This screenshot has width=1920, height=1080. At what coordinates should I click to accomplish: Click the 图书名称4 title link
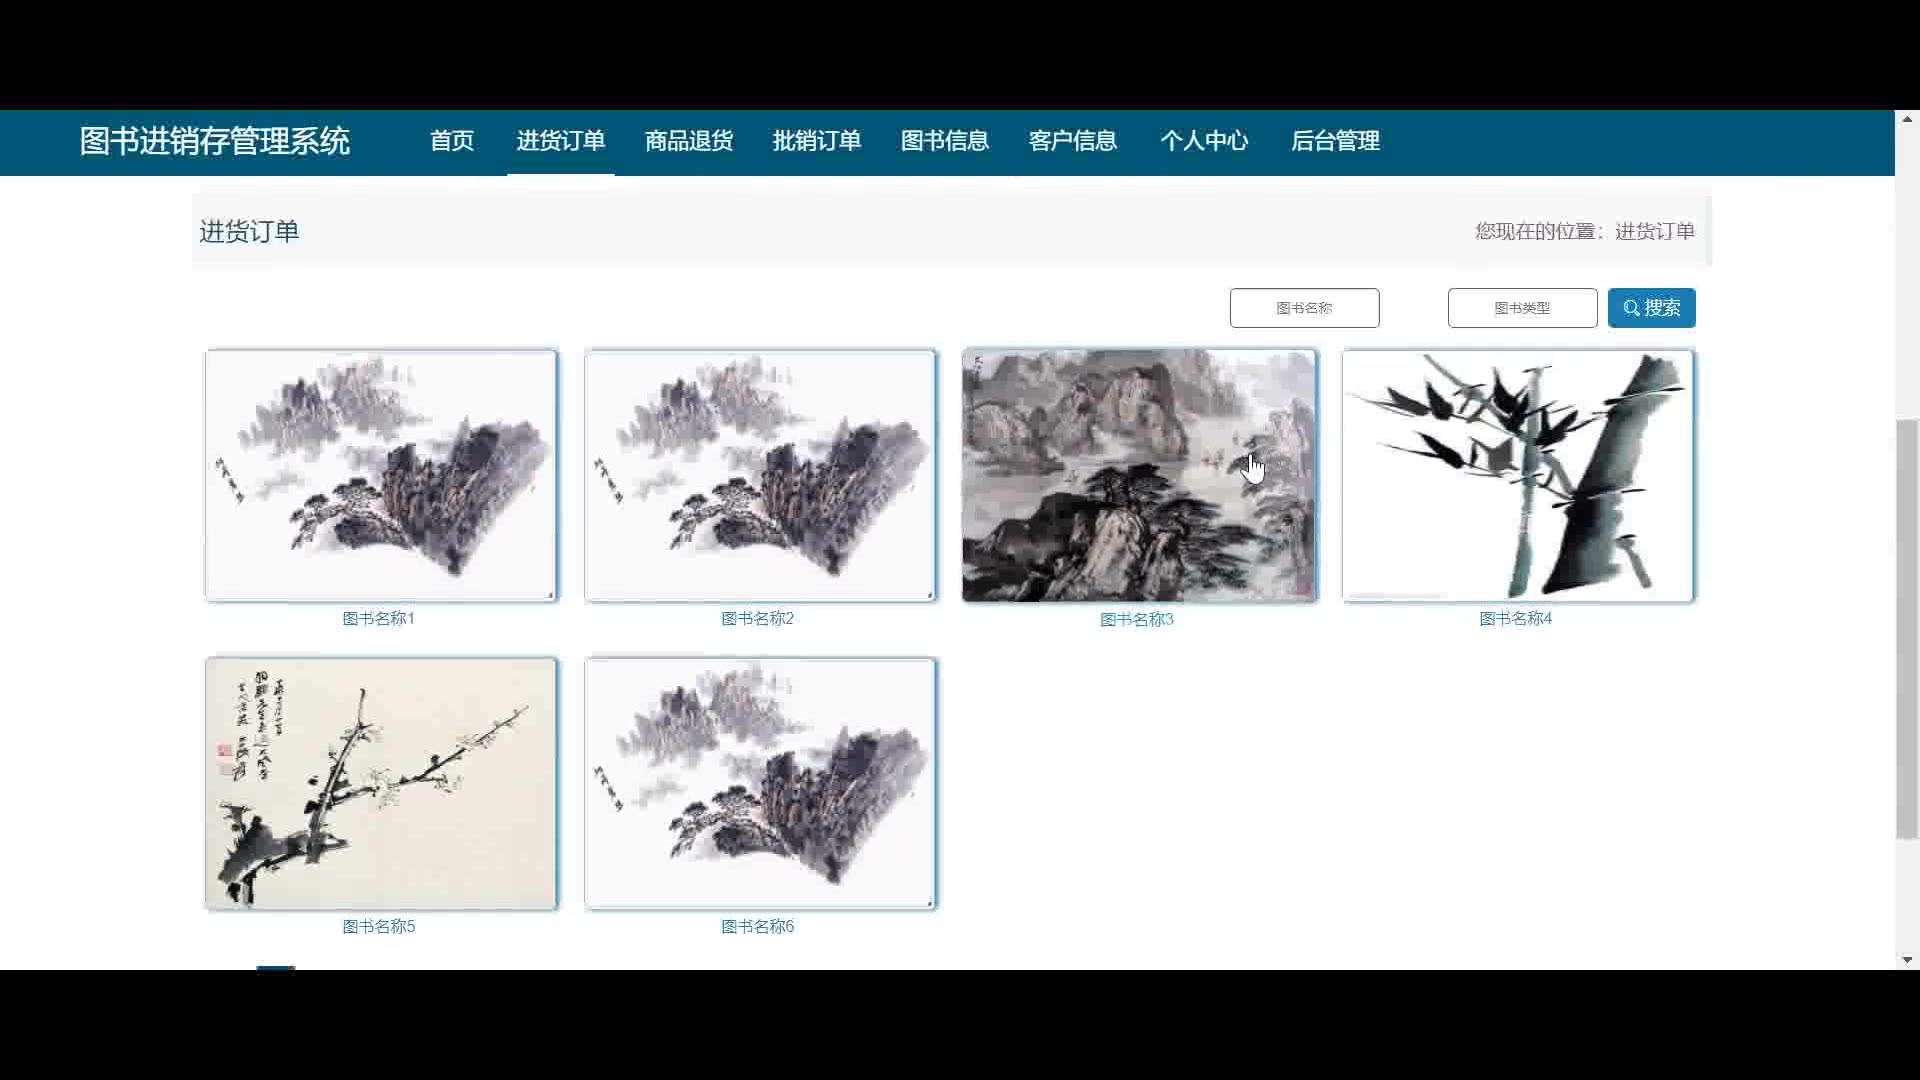(1516, 619)
